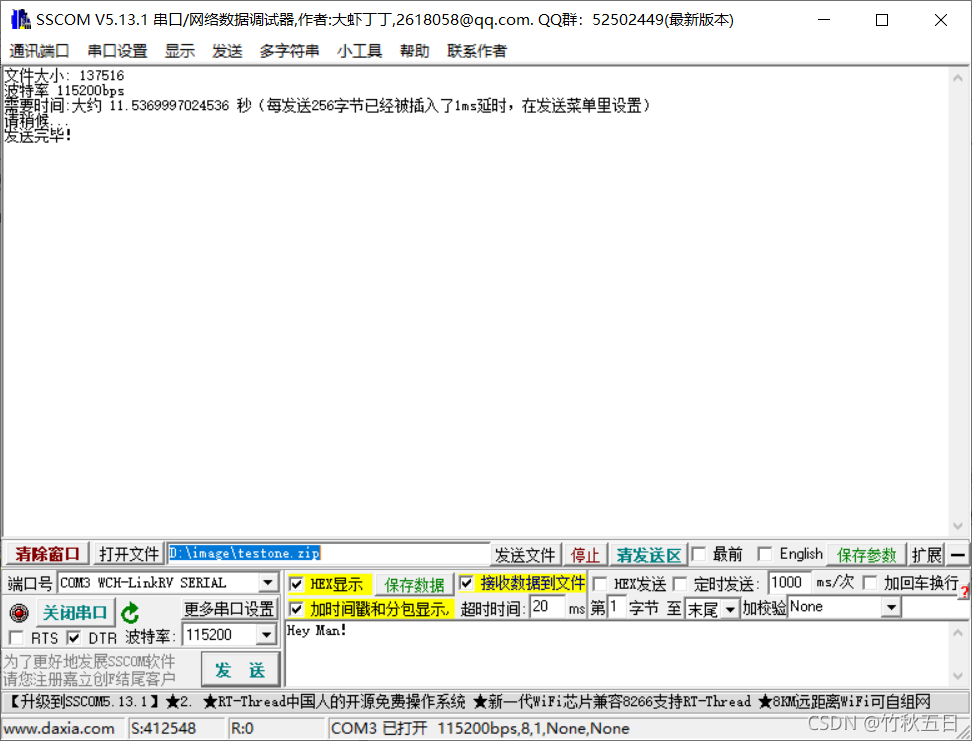Uncheck the HEX显示 option
Viewport: 972px width, 741px height.
[296, 583]
